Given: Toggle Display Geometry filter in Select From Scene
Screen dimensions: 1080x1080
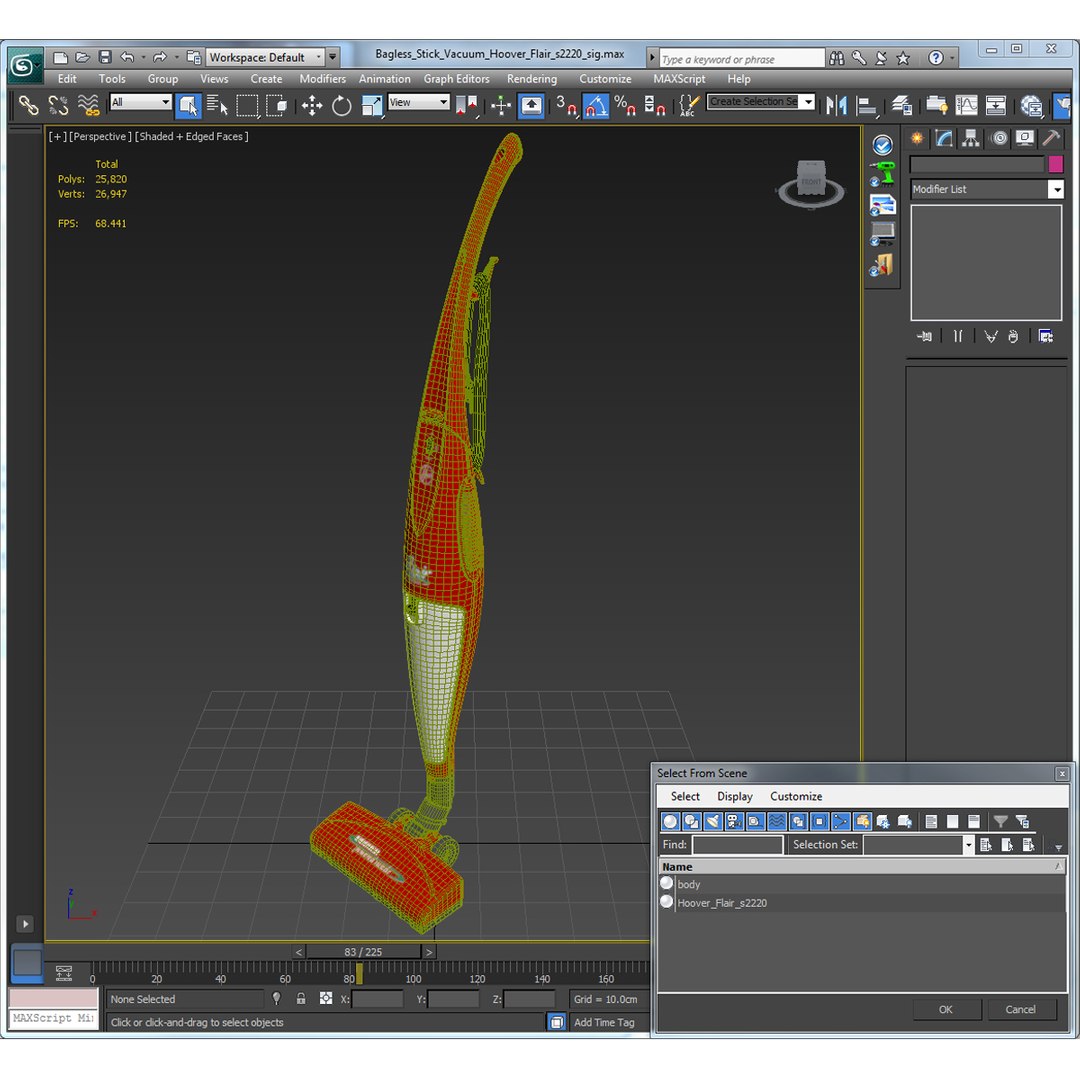Looking at the screenshot, I should pos(670,821).
